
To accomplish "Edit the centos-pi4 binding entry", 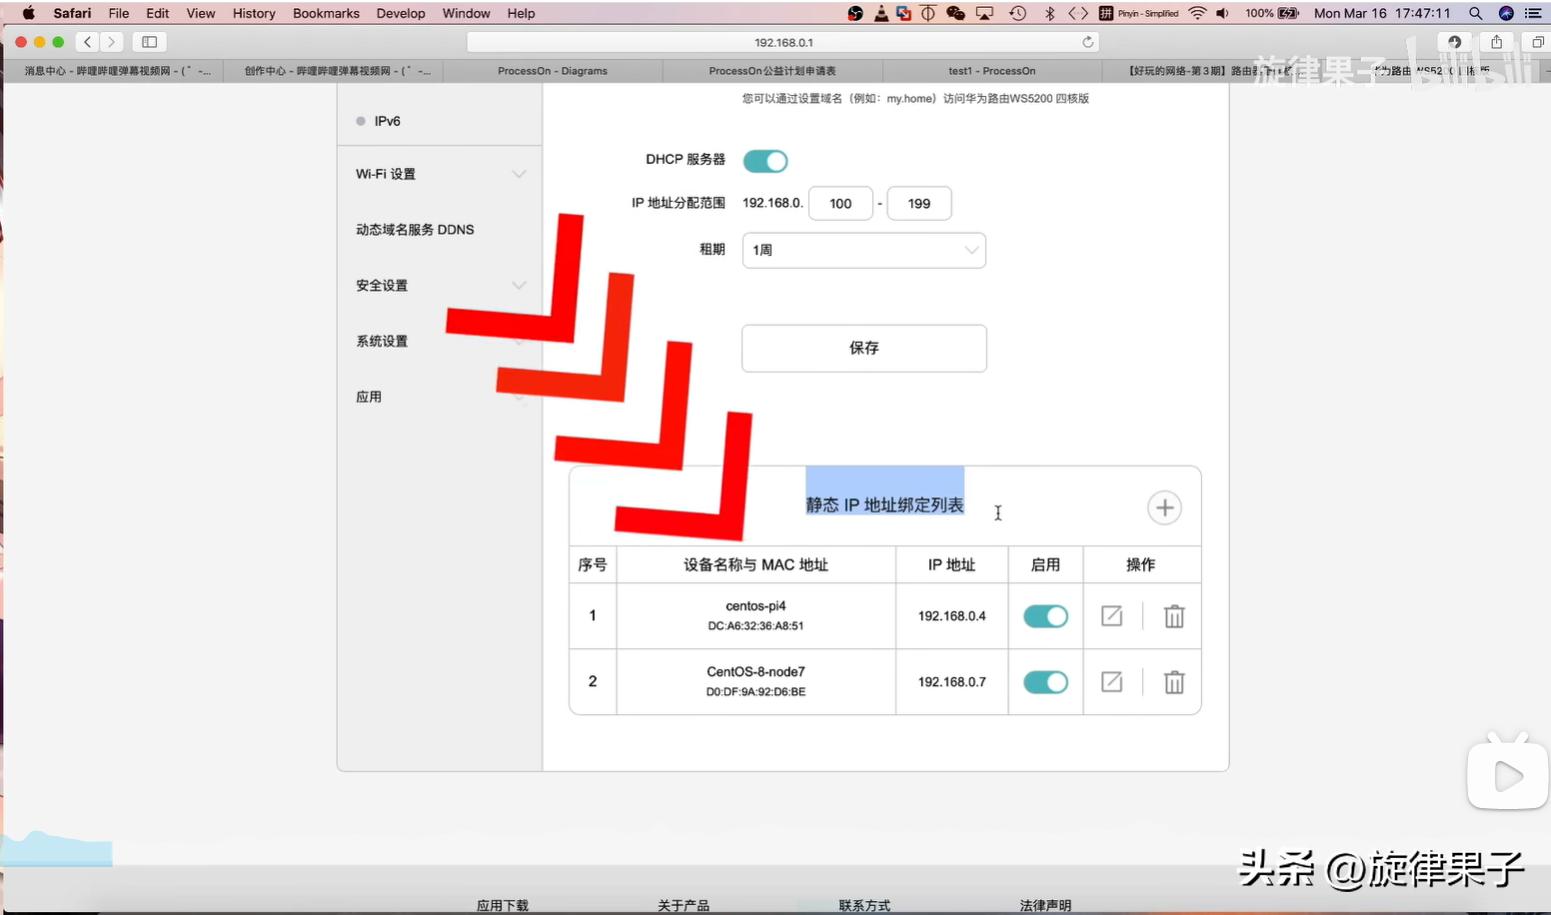I will (1111, 616).
